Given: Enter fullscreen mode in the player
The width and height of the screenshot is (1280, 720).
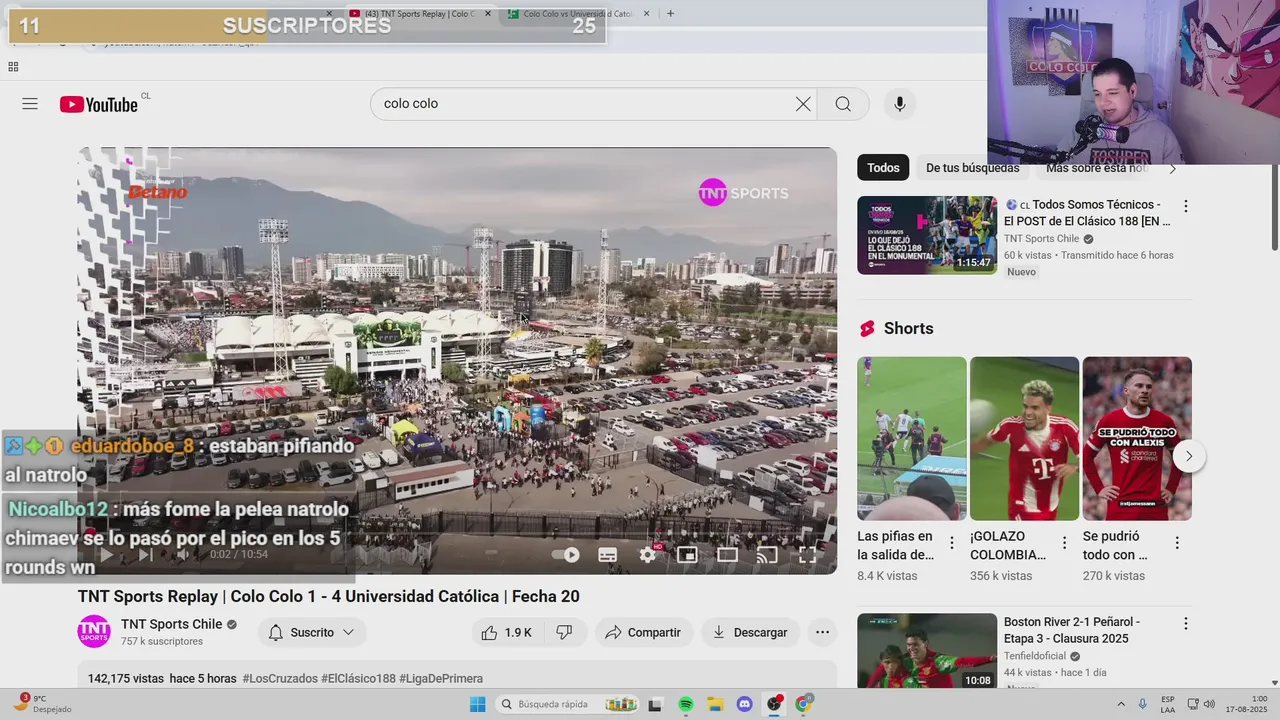Looking at the screenshot, I should click(807, 554).
